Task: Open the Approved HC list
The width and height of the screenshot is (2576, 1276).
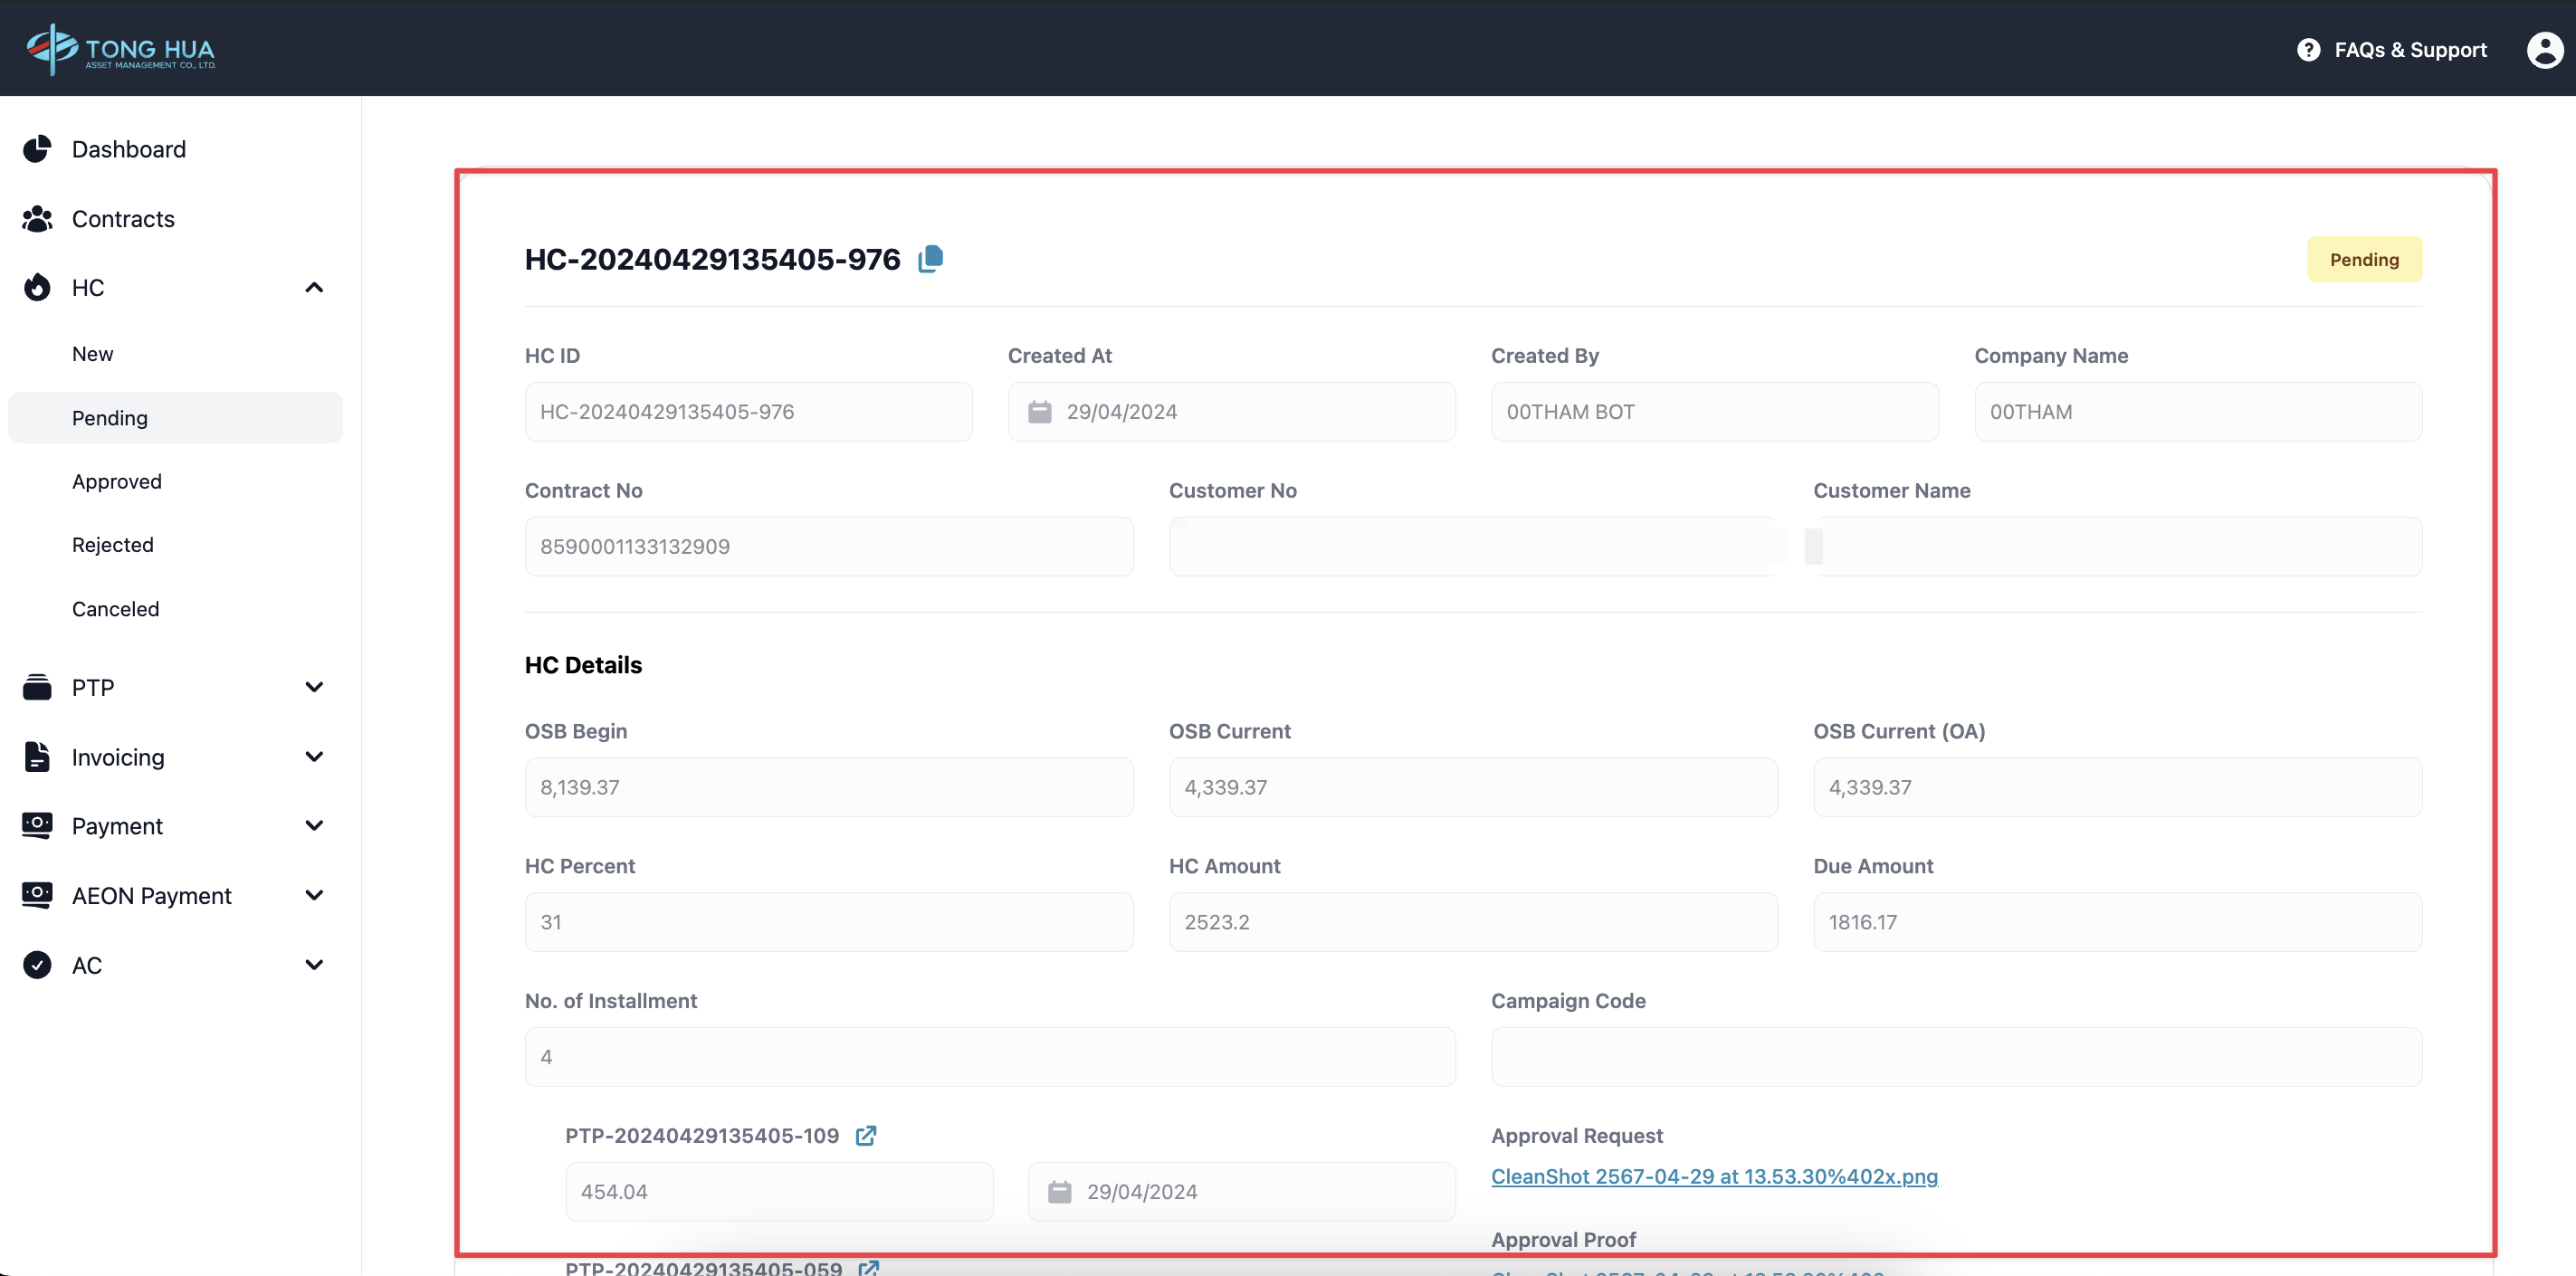Action: [117, 481]
